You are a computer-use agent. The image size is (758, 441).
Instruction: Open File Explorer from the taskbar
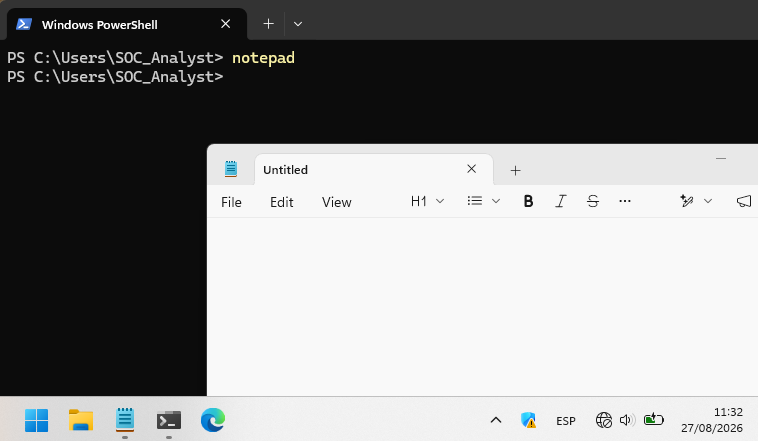[x=81, y=420]
